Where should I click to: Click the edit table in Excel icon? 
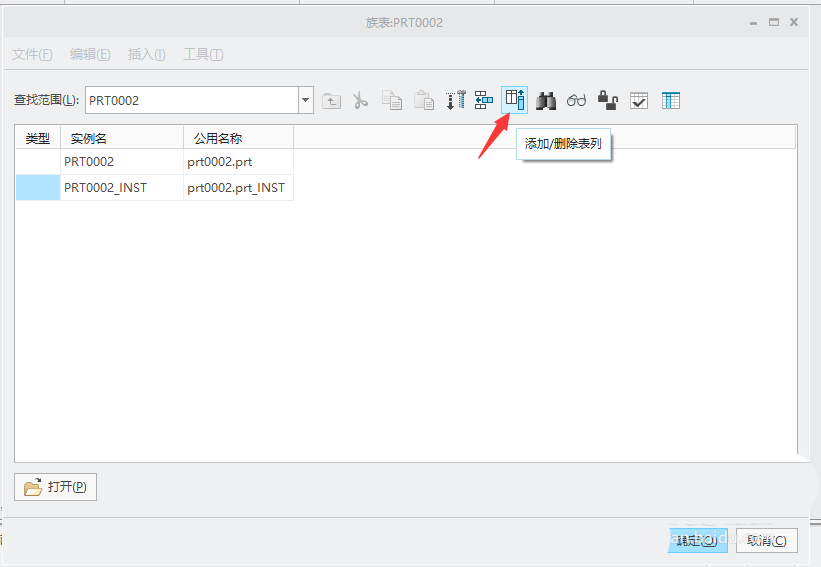(x=671, y=100)
